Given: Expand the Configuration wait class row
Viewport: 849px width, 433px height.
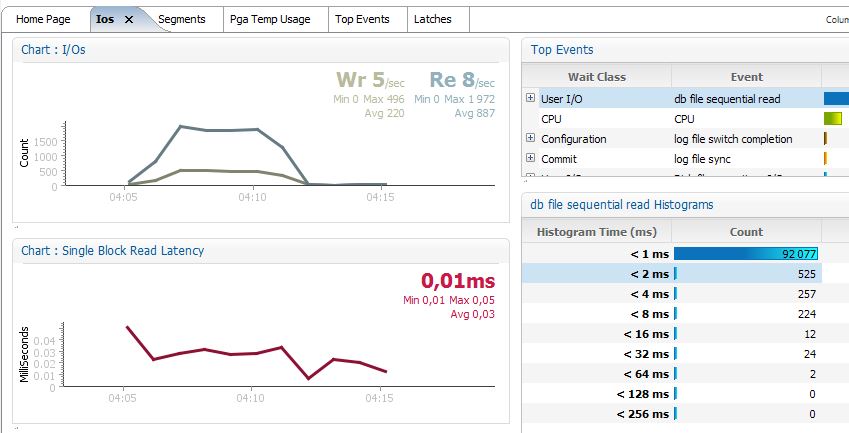Looking at the screenshot, I should click(x=530, y=138).
